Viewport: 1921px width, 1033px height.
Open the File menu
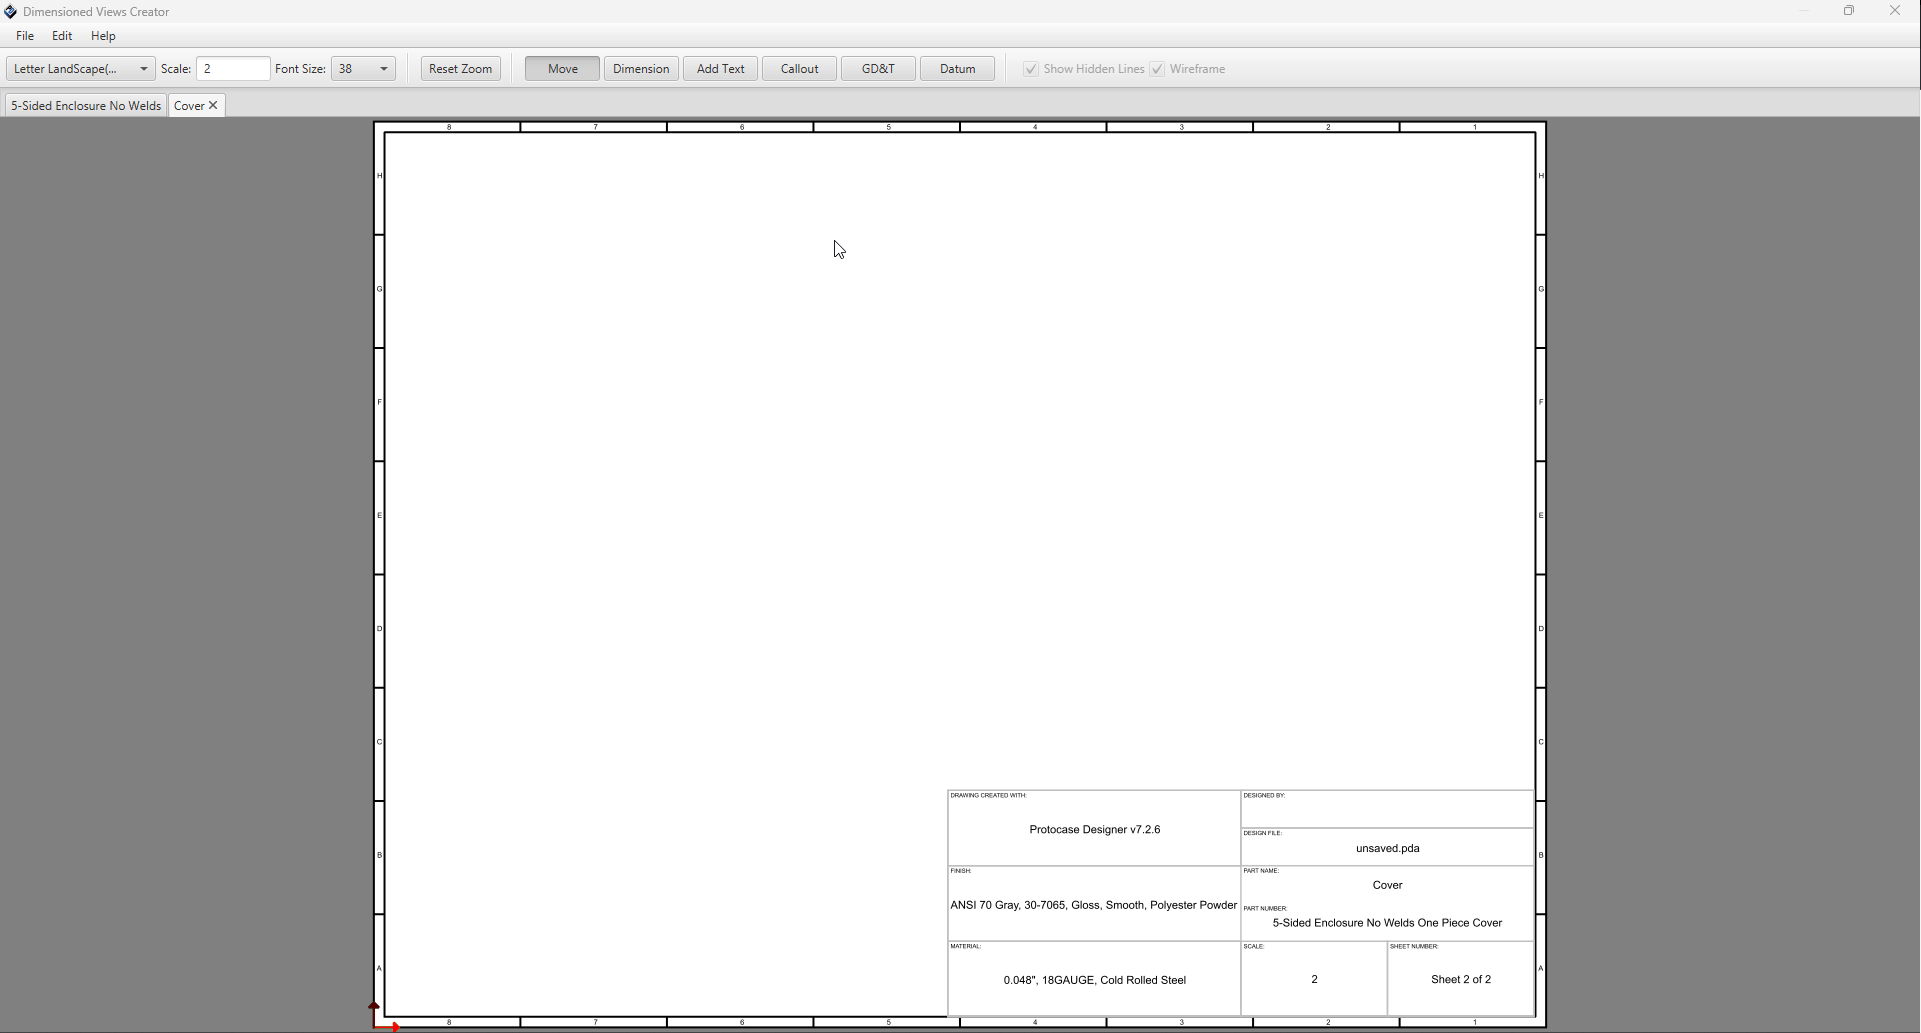pos(25,36)
